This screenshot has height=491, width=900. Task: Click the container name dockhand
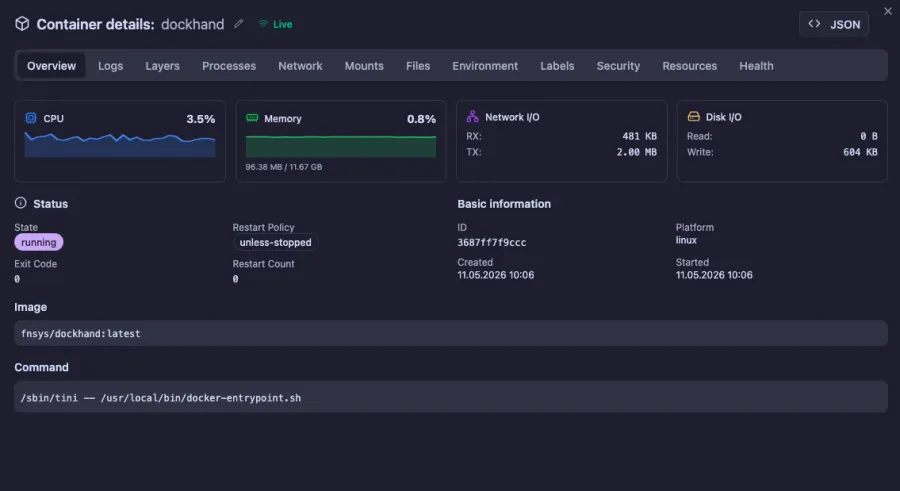point(192,24)
